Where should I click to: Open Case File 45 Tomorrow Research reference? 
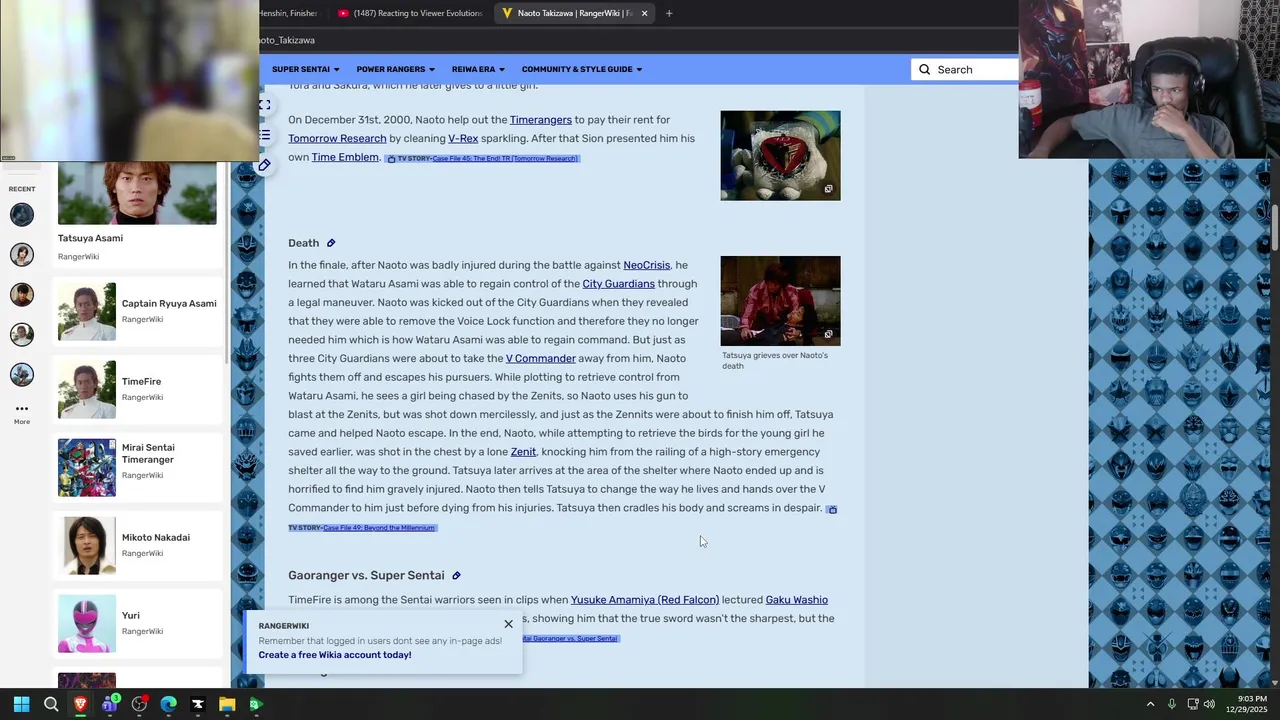pyautogui.click(x=505, y=159)
